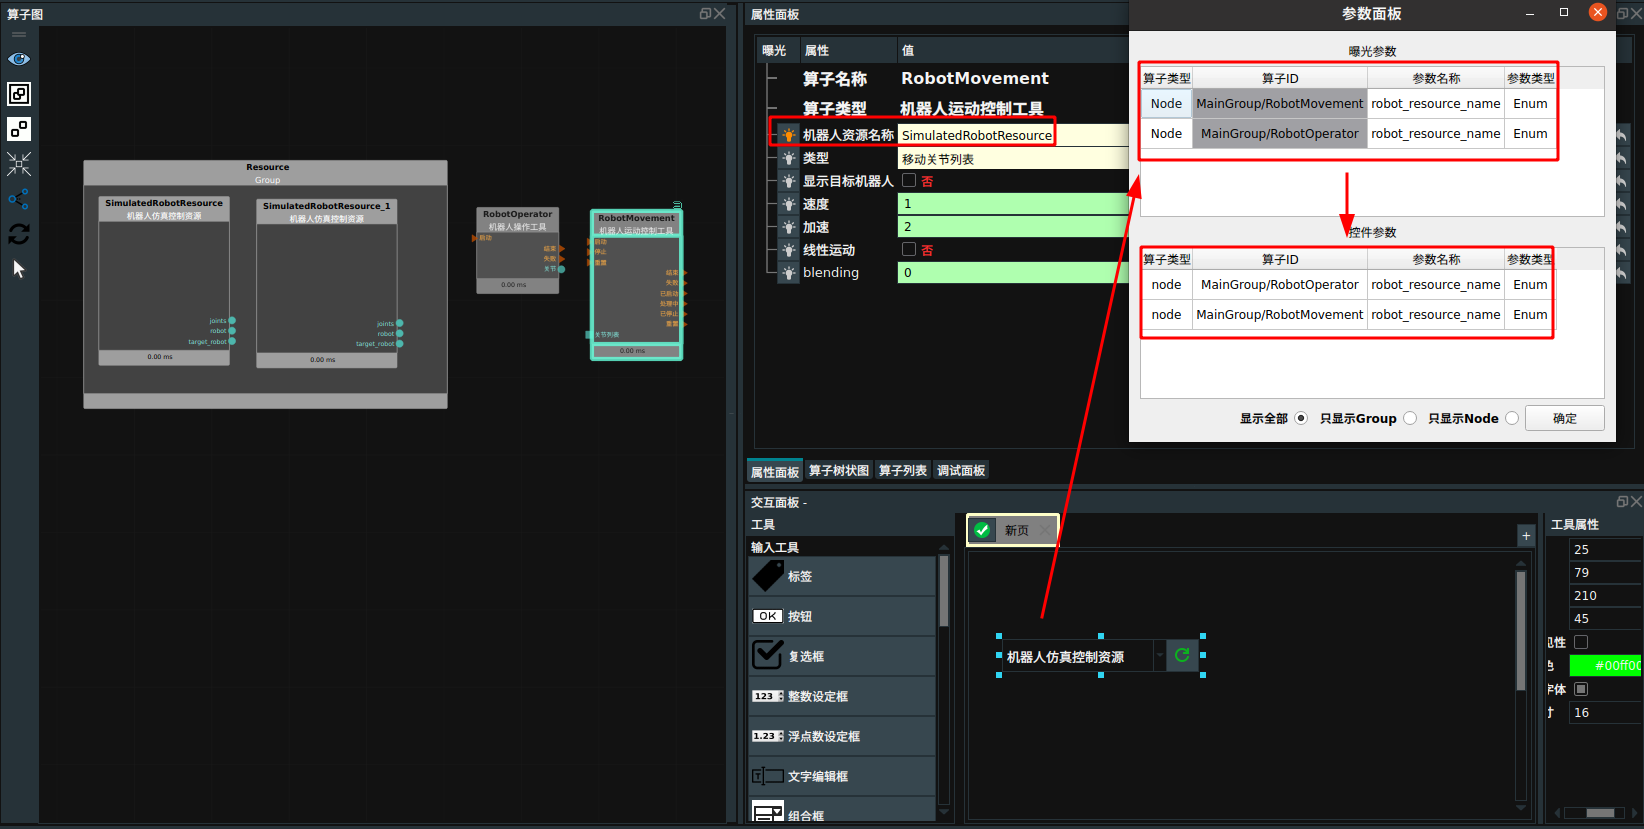Click the horizontal scrollbar in 工具属性 panel
The height and width of the screenshot is (829, 1644).
tap(1599, 813)
